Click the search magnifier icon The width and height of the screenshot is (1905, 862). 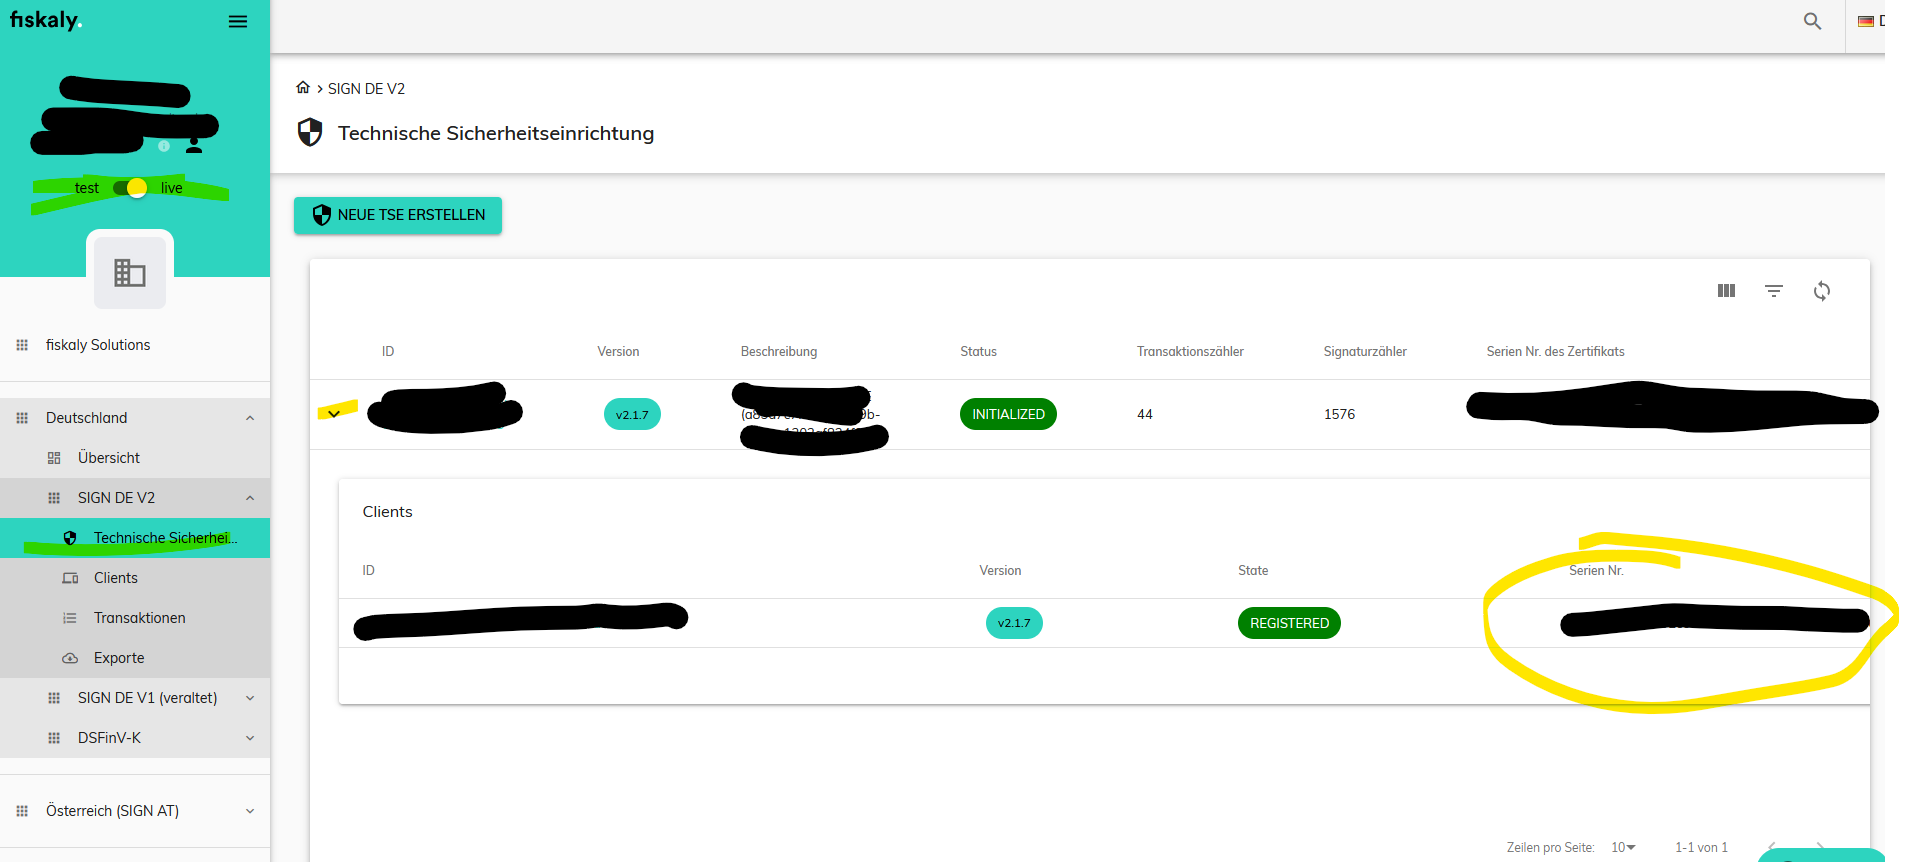[x=1812, y=21]
